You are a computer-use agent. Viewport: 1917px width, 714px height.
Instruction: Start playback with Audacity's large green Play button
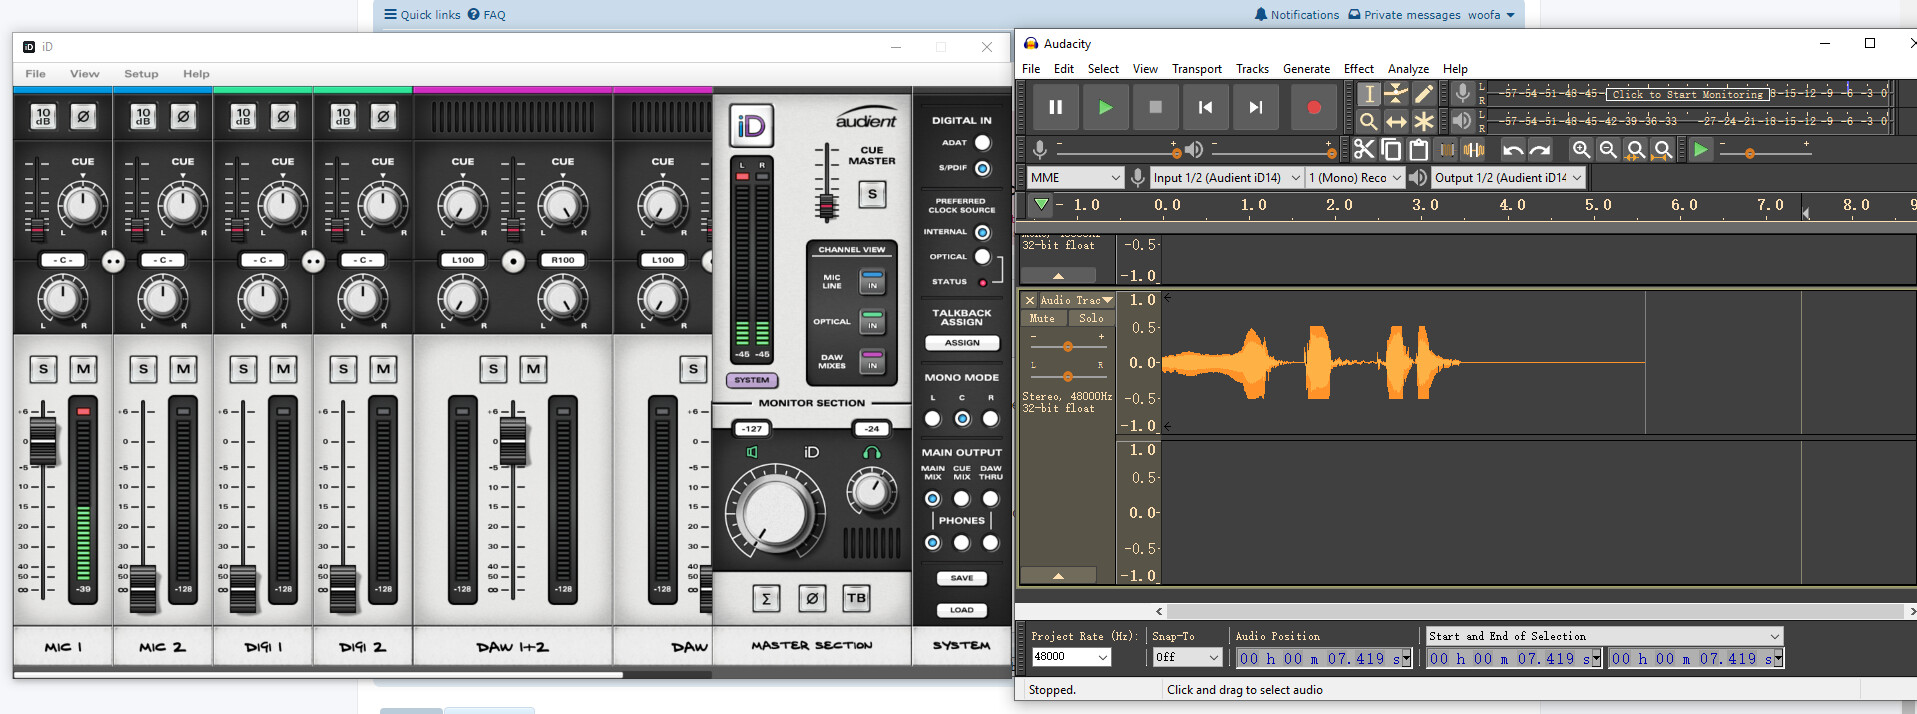click(x=1105, y=107)
